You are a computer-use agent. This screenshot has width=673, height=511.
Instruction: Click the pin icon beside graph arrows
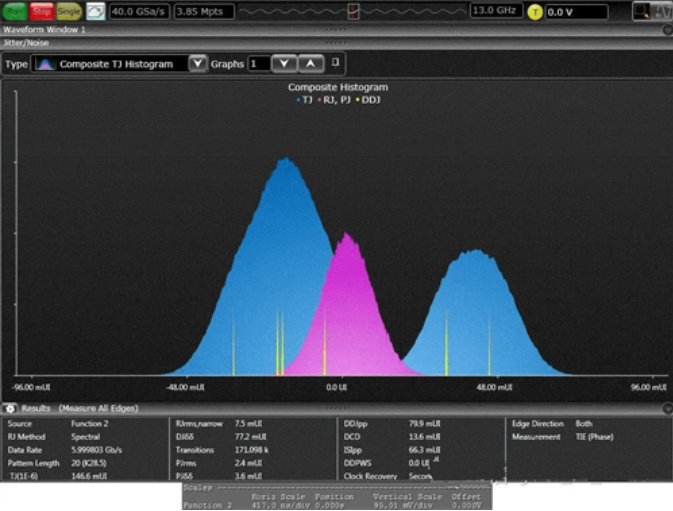336,63
